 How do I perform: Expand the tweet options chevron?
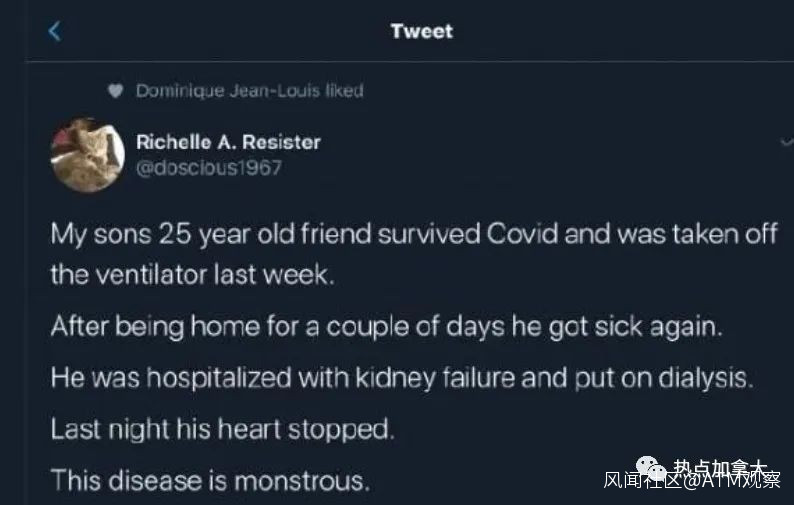[x=786, y=143]
